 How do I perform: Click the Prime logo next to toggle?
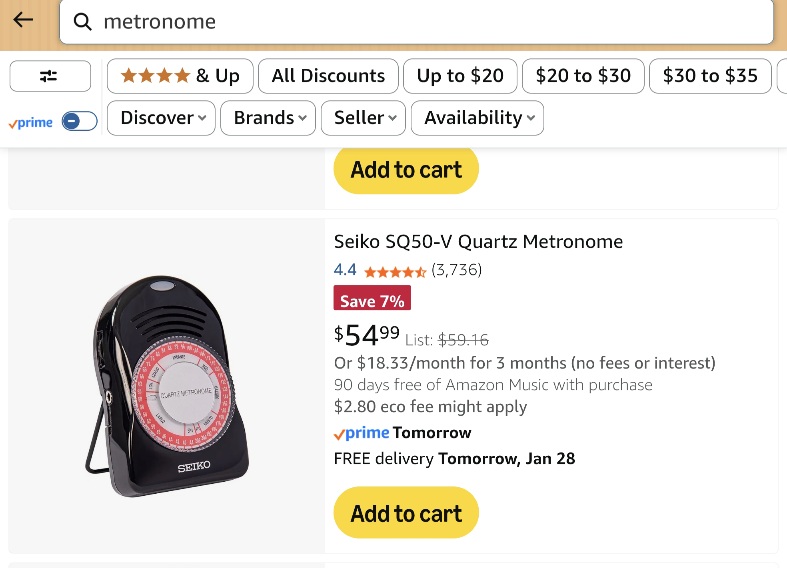(31, 122)
